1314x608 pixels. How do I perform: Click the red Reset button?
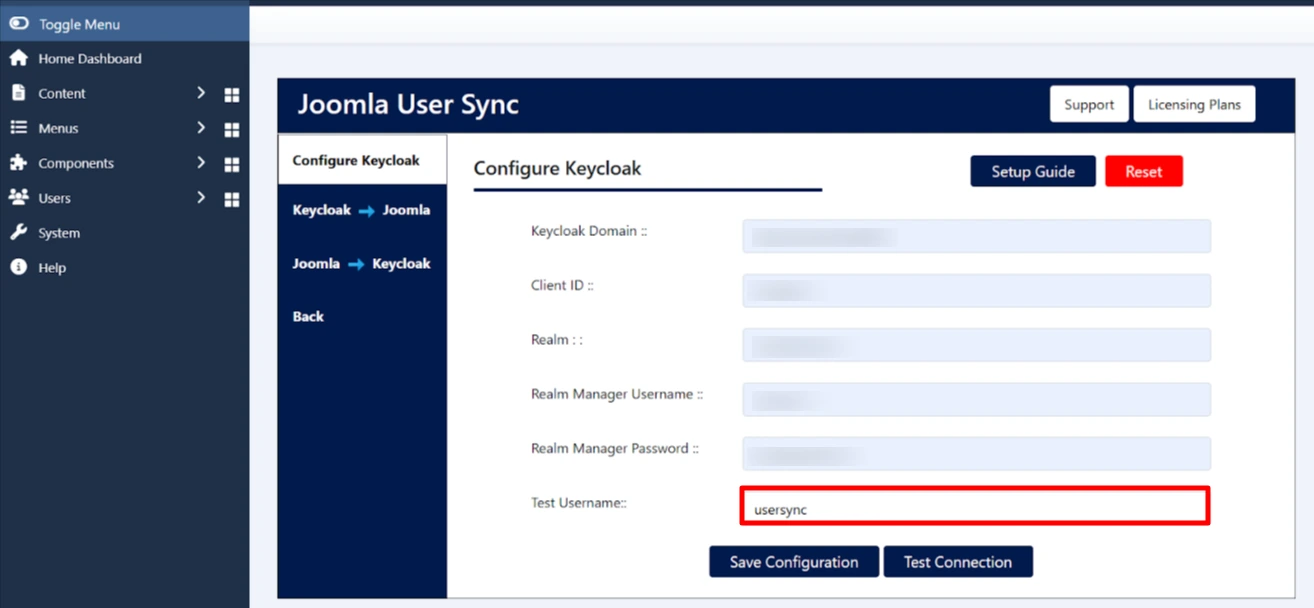[1144, 171]
